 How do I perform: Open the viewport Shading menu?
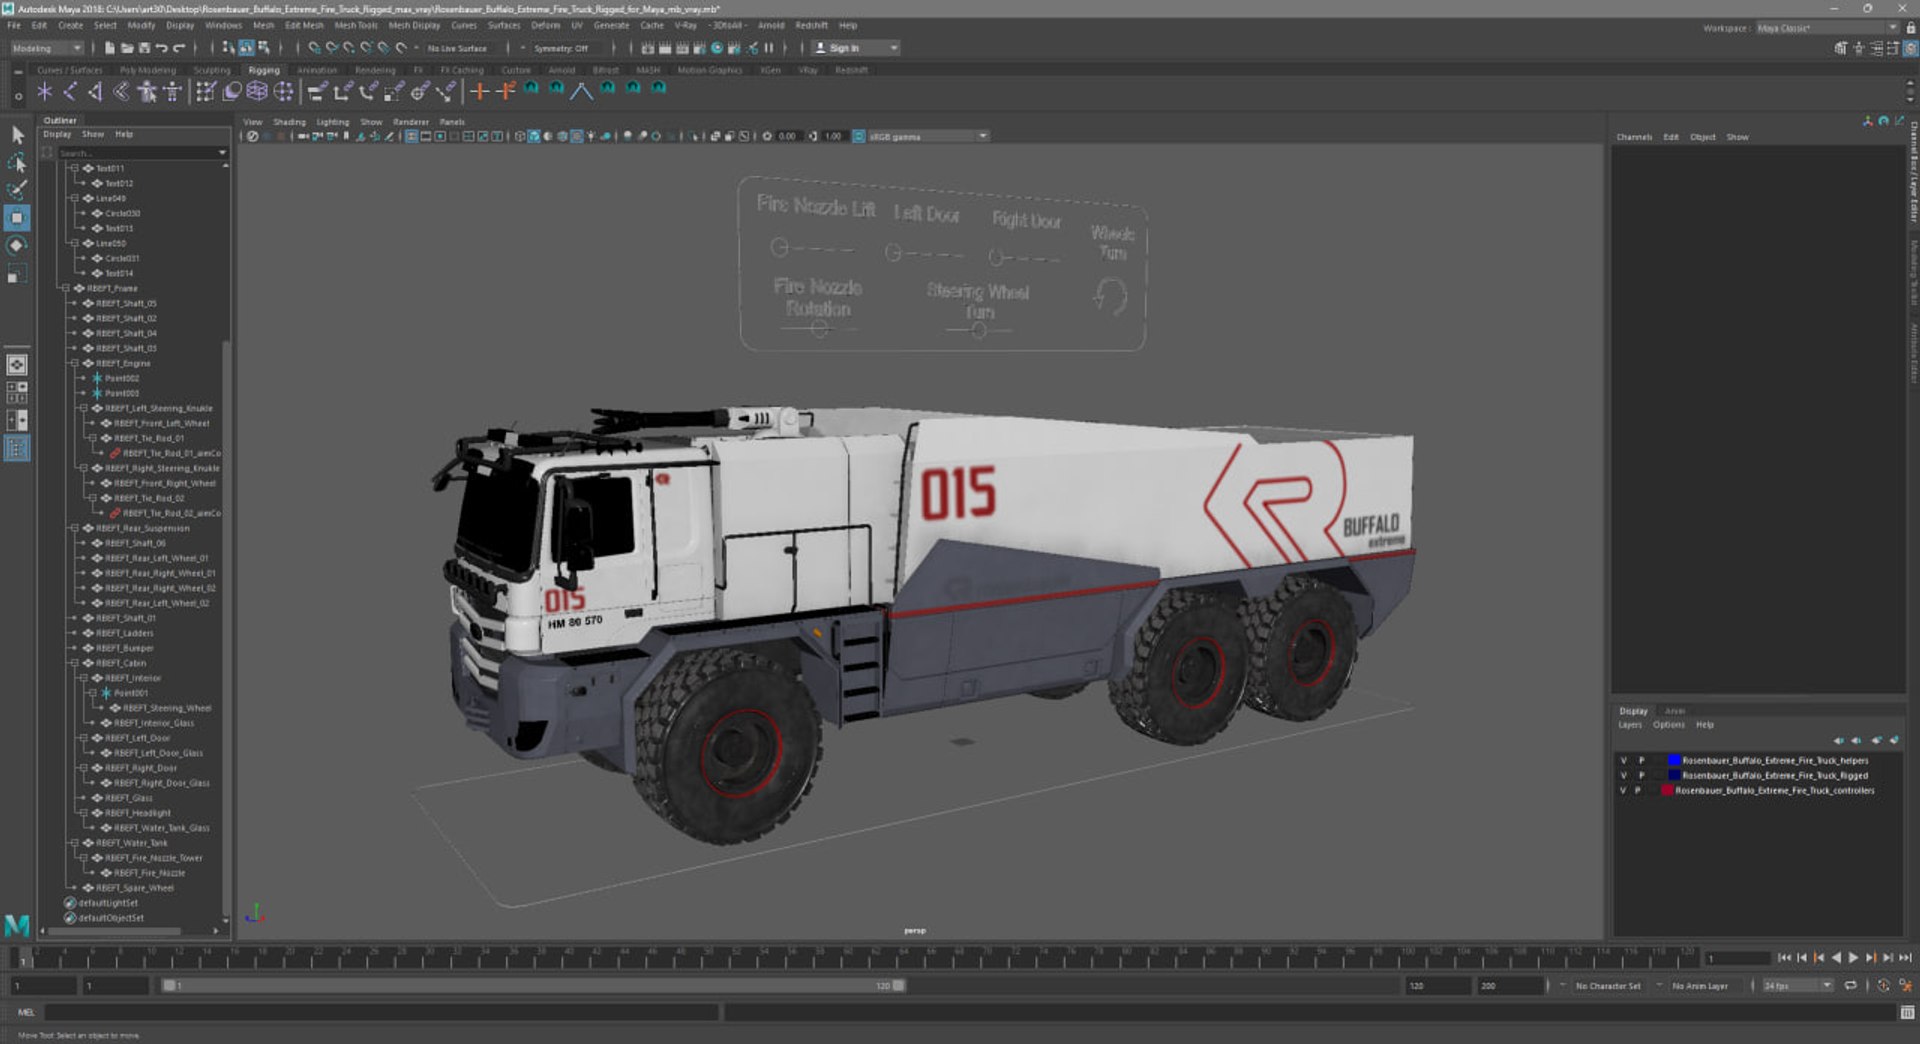click(289, 122)
